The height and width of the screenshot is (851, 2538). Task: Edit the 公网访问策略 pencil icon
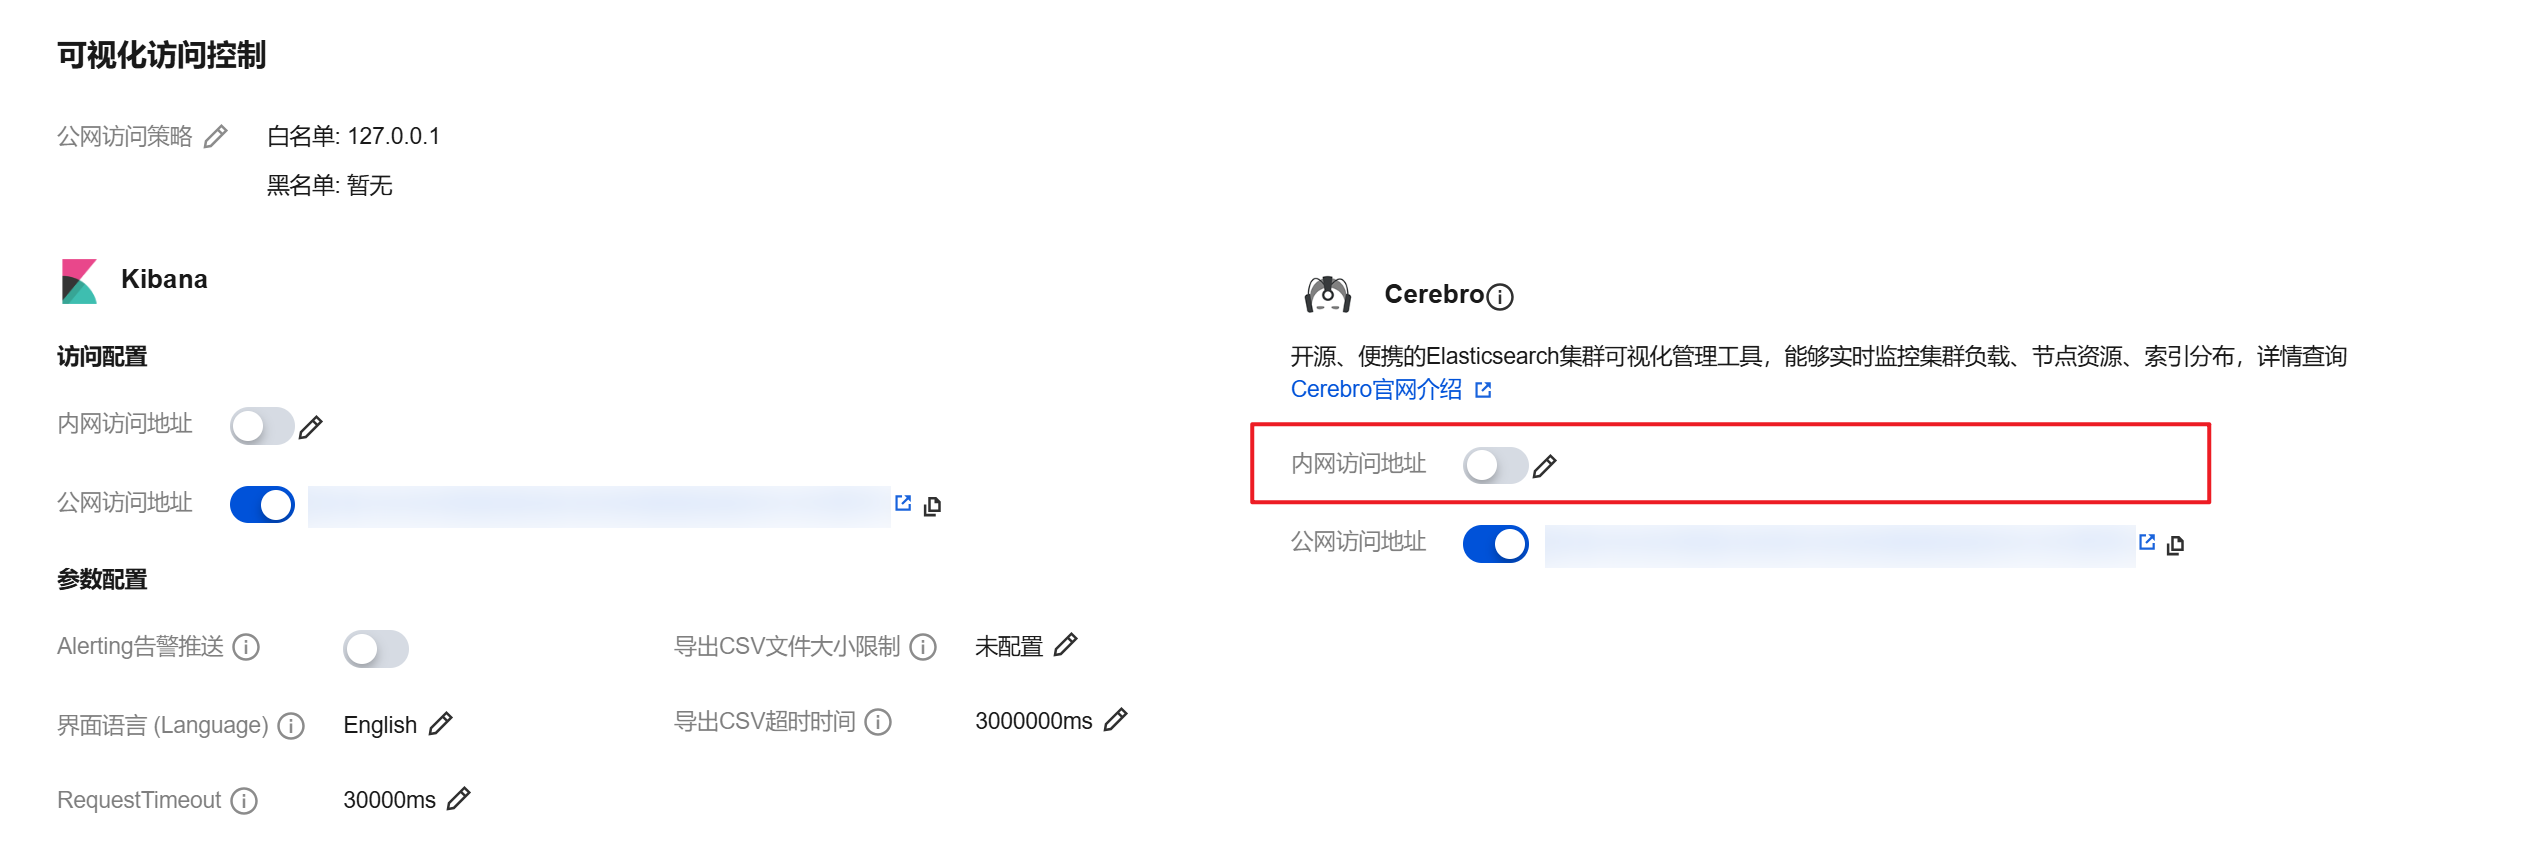pos(215,136)
